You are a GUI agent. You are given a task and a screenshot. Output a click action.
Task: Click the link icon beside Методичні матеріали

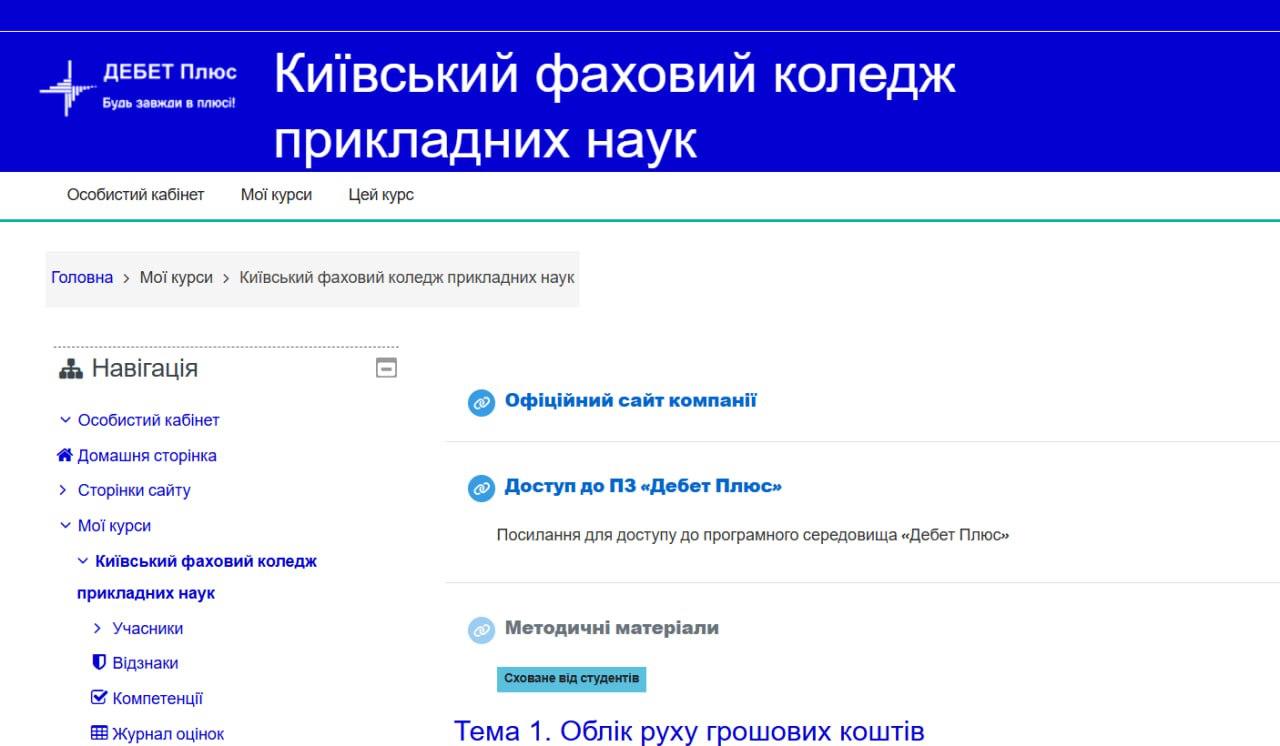pos(482,630)
